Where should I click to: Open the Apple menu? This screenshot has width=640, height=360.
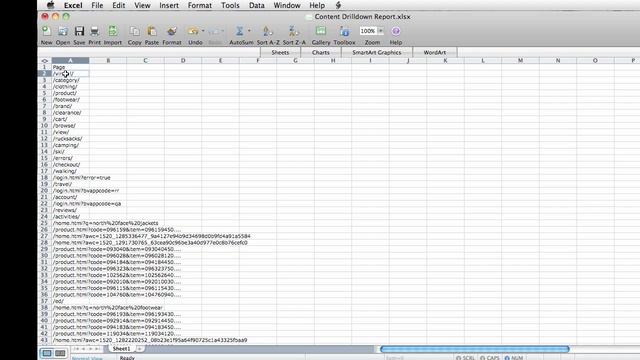[51, 5]
